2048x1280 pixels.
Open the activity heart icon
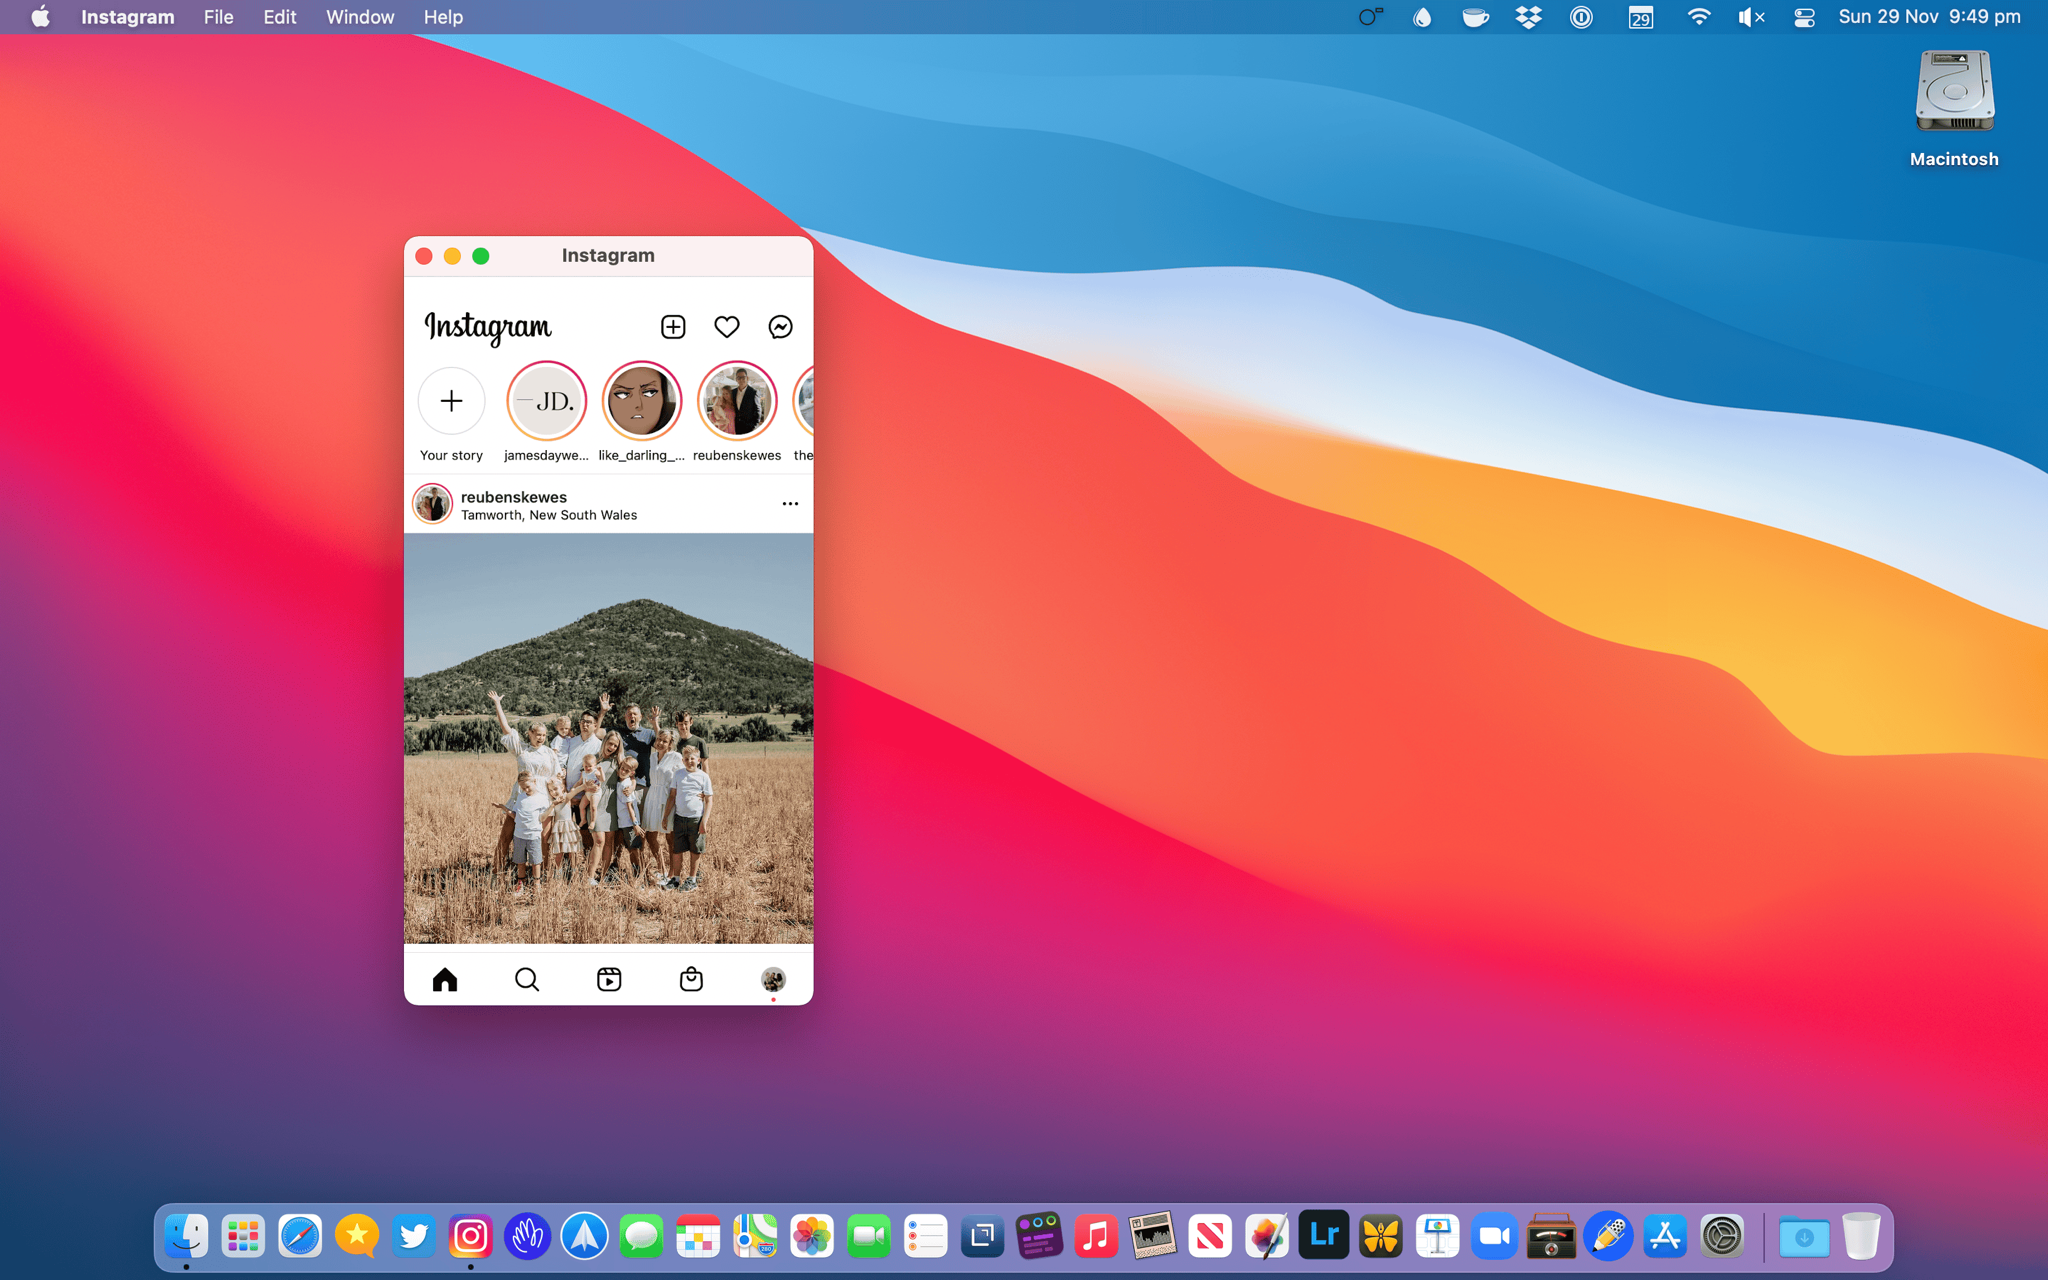(x=727, y=327)
